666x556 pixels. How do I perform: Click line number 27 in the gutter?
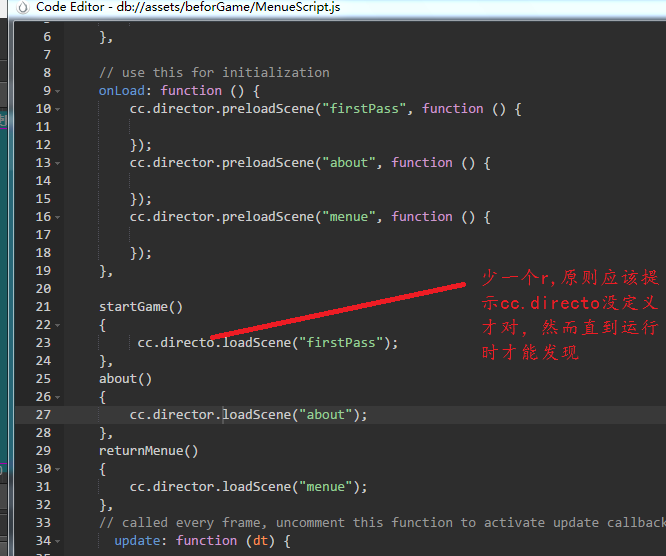pos(43,415)
